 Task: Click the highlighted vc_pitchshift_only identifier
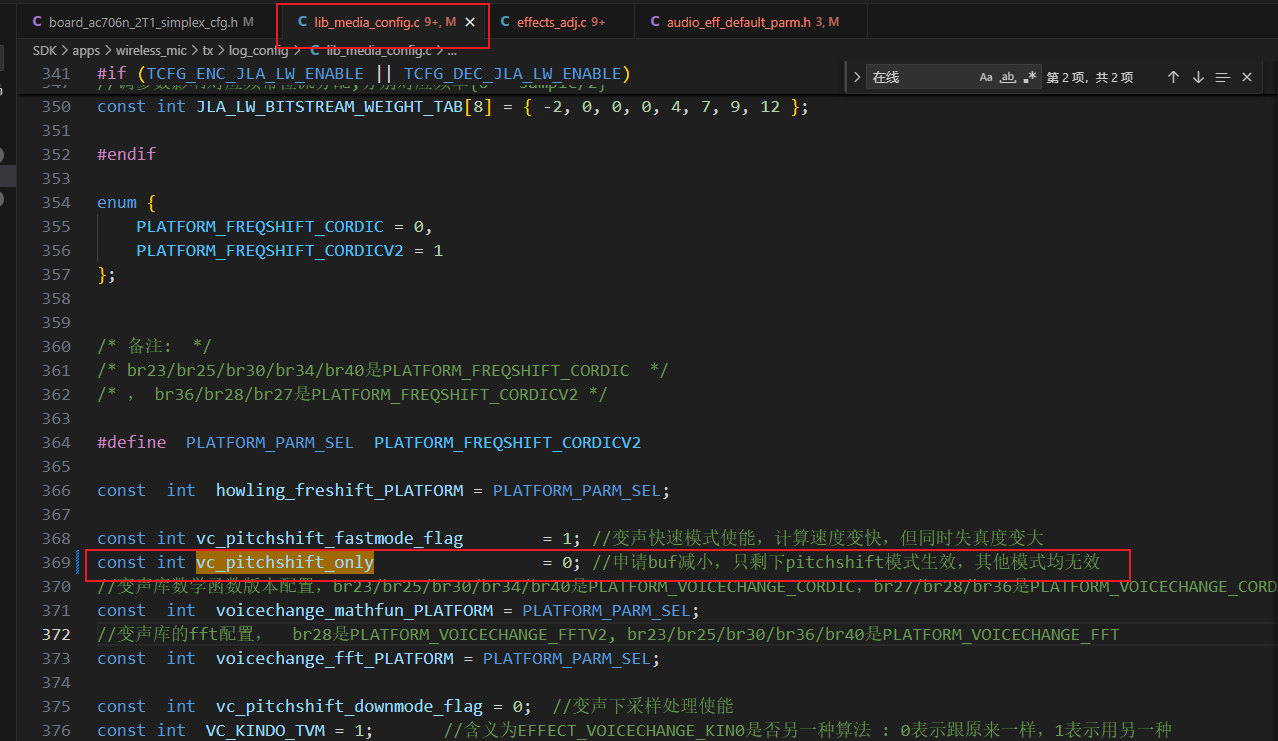coord(285,563)
